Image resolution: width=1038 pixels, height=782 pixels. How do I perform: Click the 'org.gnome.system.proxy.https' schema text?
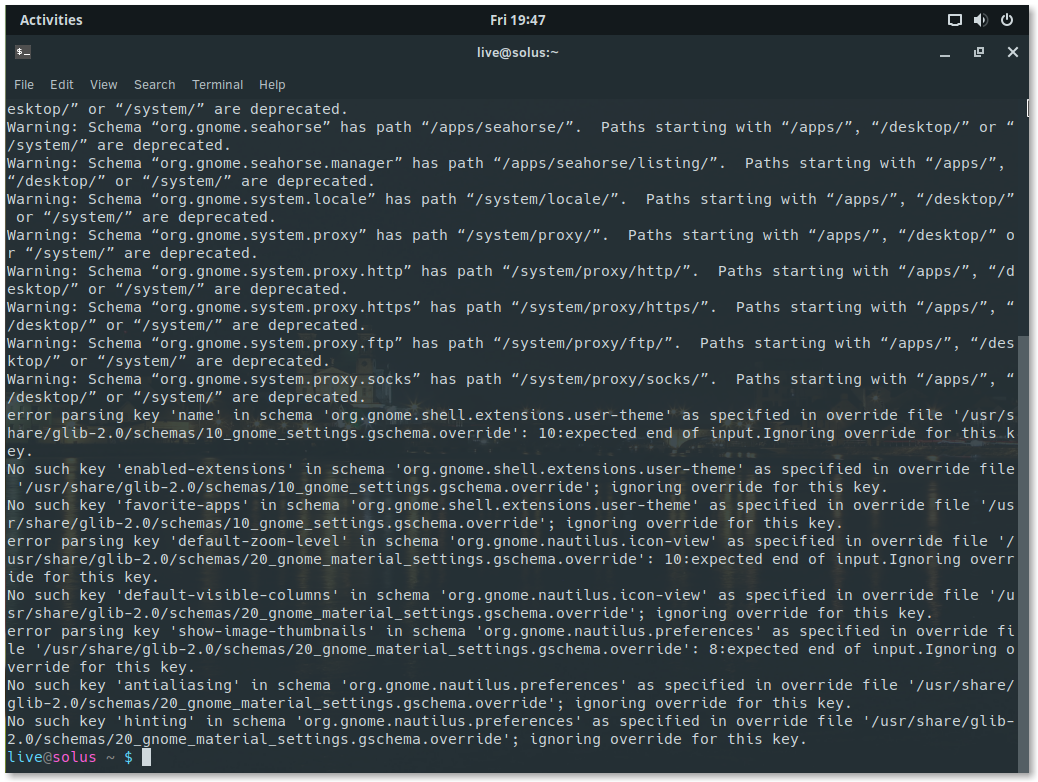tap(286, 307)
